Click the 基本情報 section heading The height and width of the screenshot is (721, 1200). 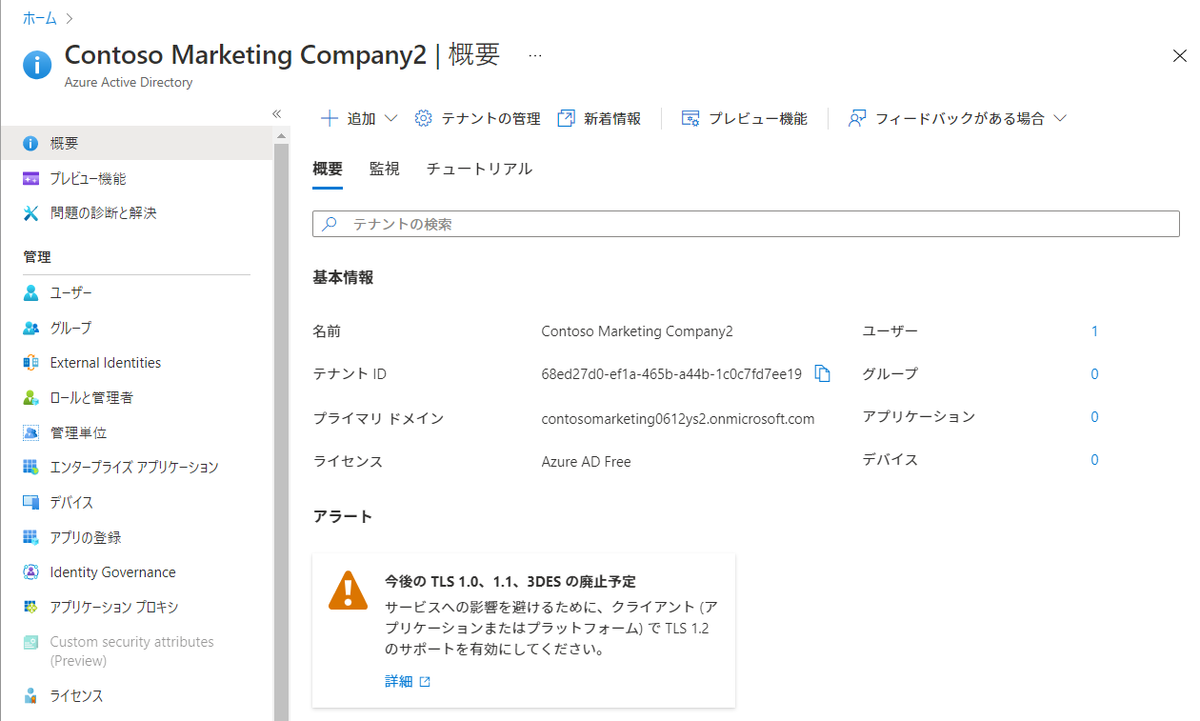coord(343,277)
